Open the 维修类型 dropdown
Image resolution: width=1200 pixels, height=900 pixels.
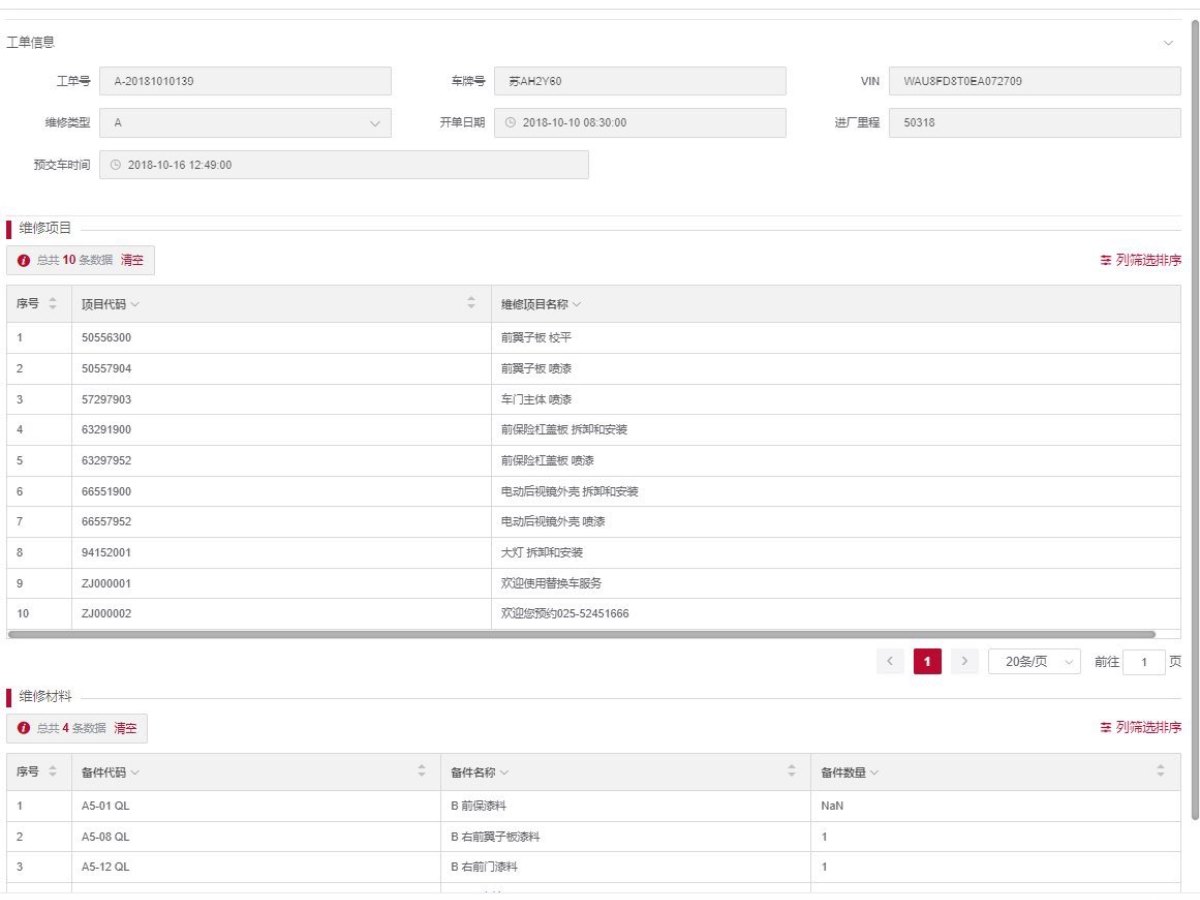point(375,123)
